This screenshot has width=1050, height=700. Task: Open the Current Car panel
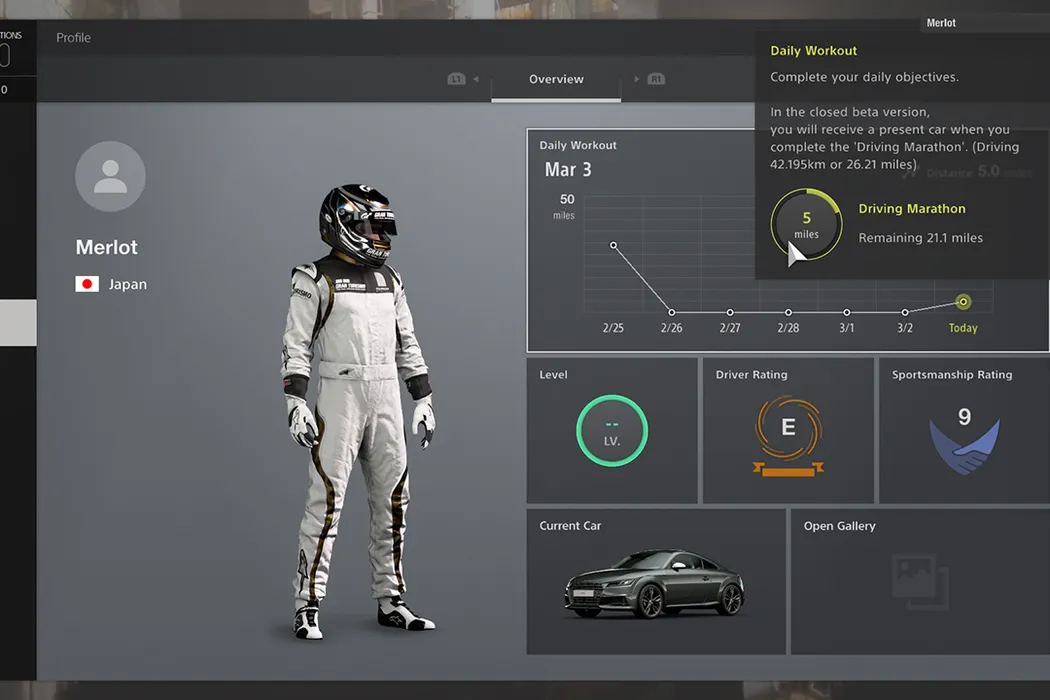[656, 582]
